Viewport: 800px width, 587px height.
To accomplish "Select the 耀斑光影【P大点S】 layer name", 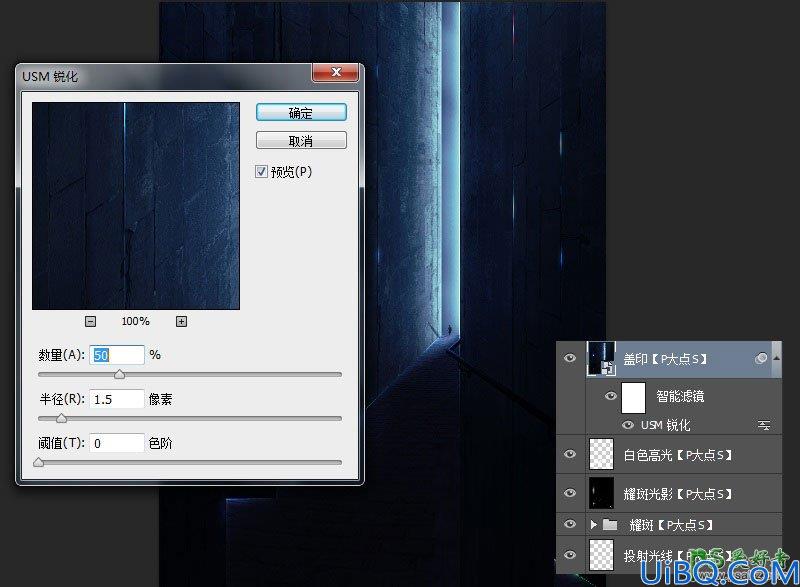I will [678, 494].
